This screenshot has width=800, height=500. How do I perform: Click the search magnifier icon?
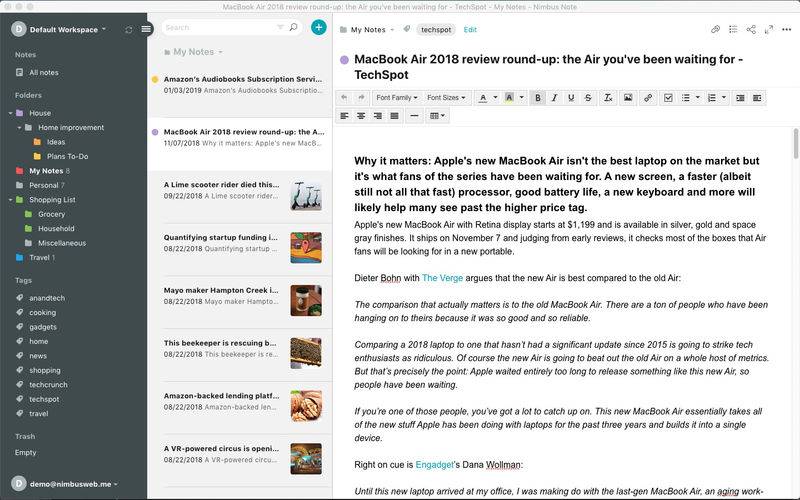point(294,27)
